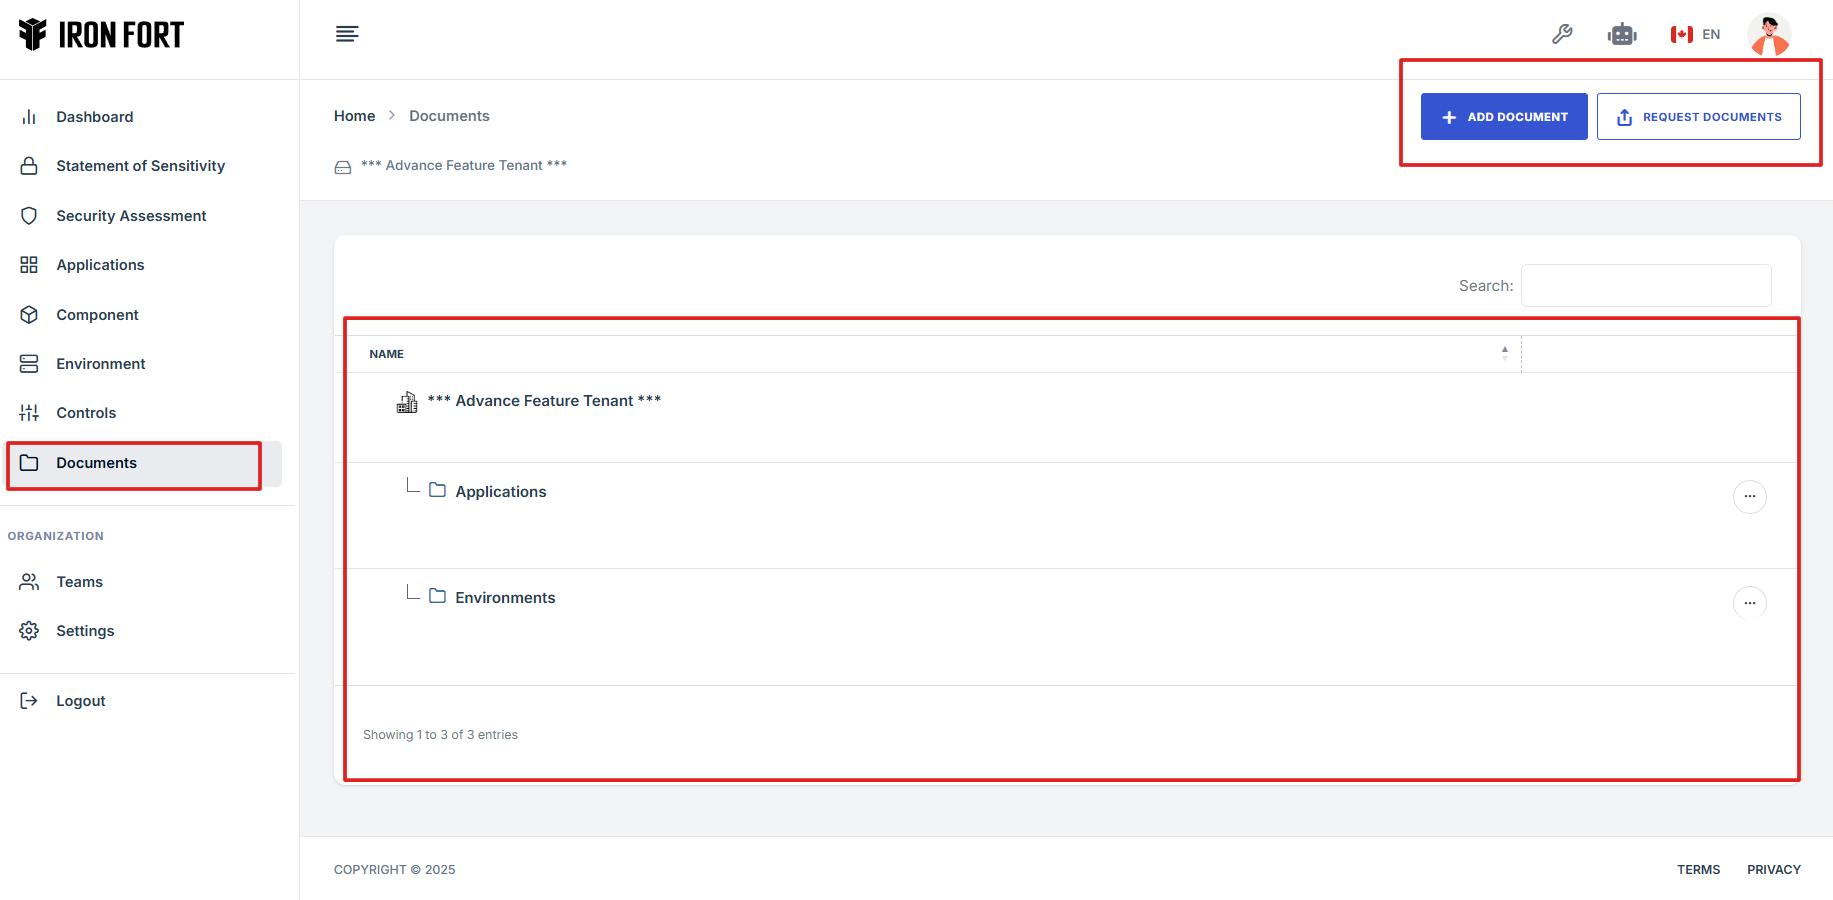Click the Home breadcrumb link
The height and width of the screenshot is (900, 1833).
(354, 116)
